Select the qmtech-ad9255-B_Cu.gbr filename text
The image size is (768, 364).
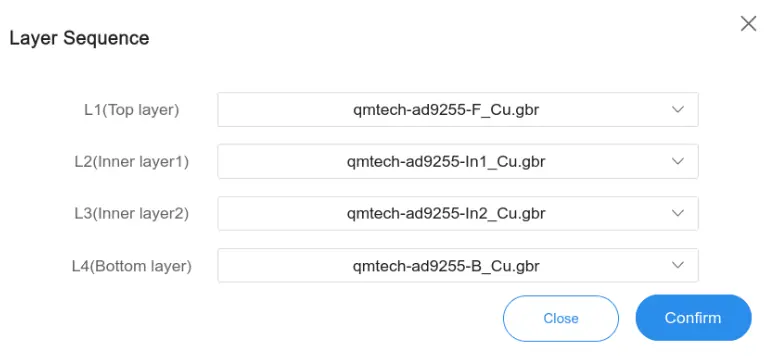446,266
